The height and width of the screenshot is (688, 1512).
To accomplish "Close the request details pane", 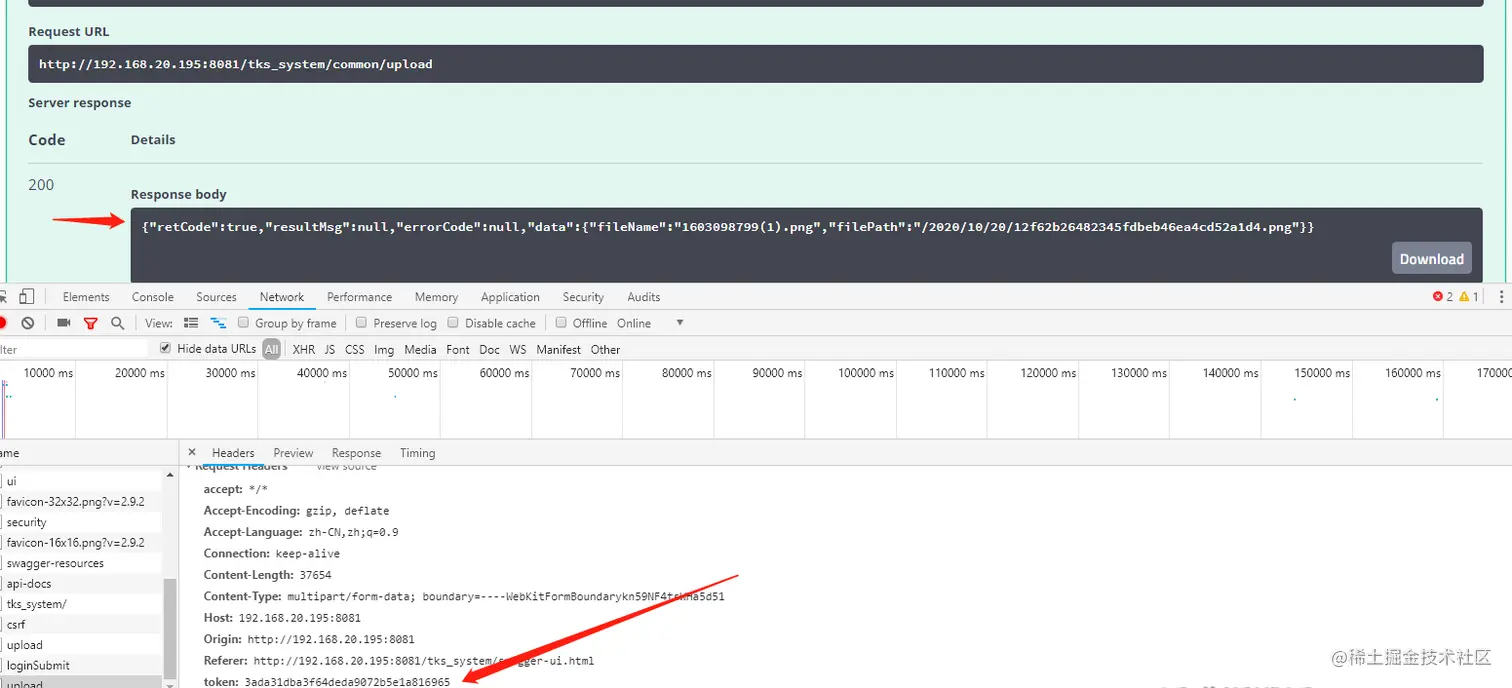I will coord(192,452).
